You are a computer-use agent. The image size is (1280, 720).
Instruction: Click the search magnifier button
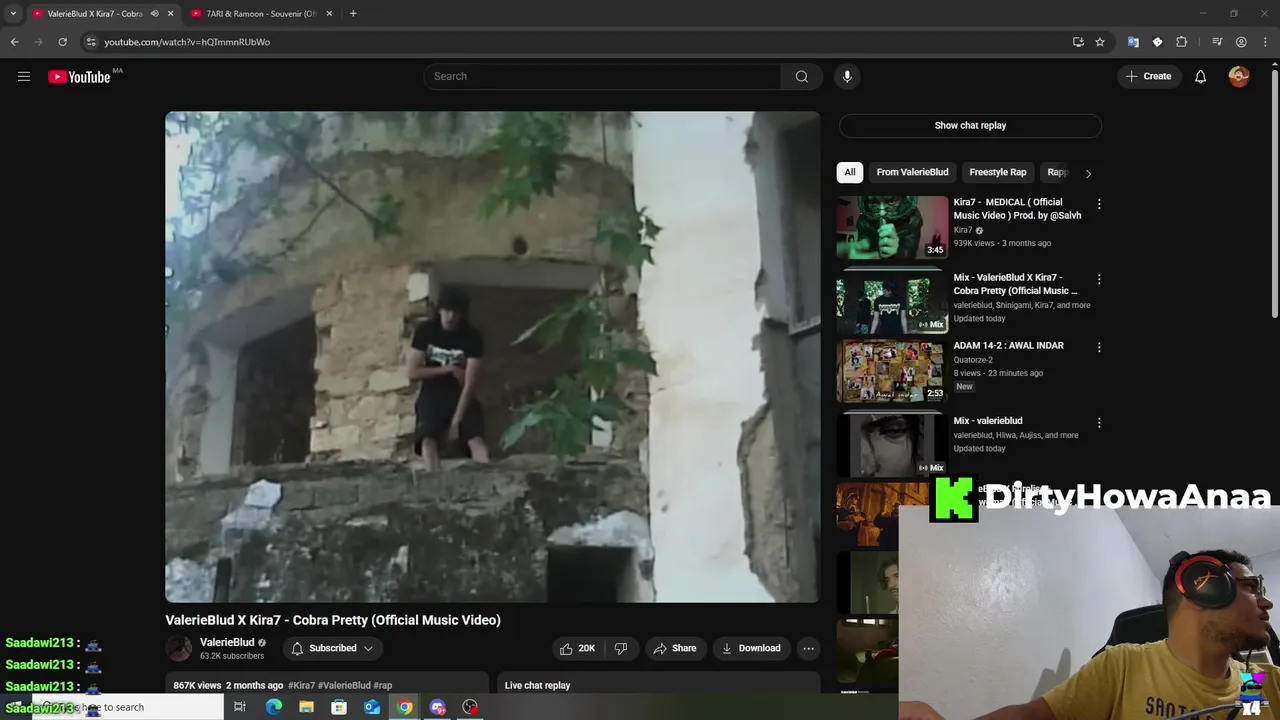pos(802,76)
